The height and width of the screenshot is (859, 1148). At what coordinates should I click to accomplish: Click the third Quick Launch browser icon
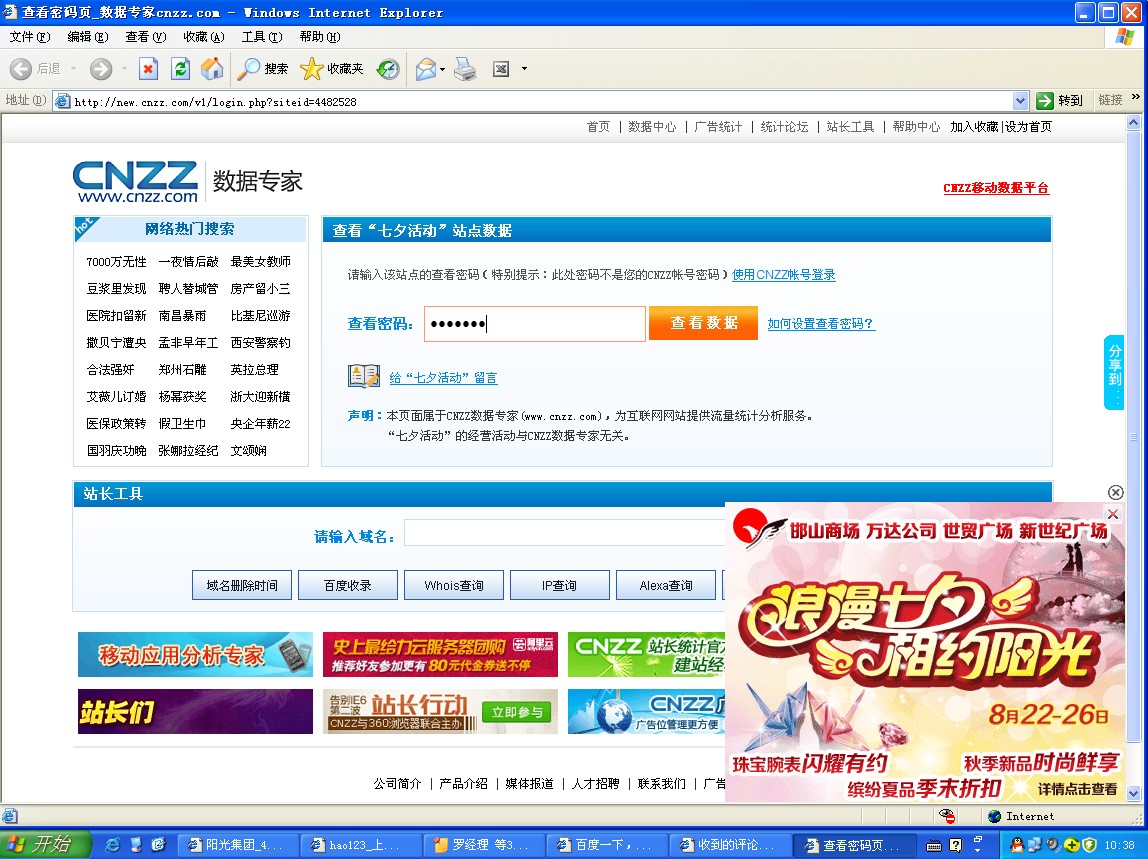pyautogui.click(x=158, y=844)
